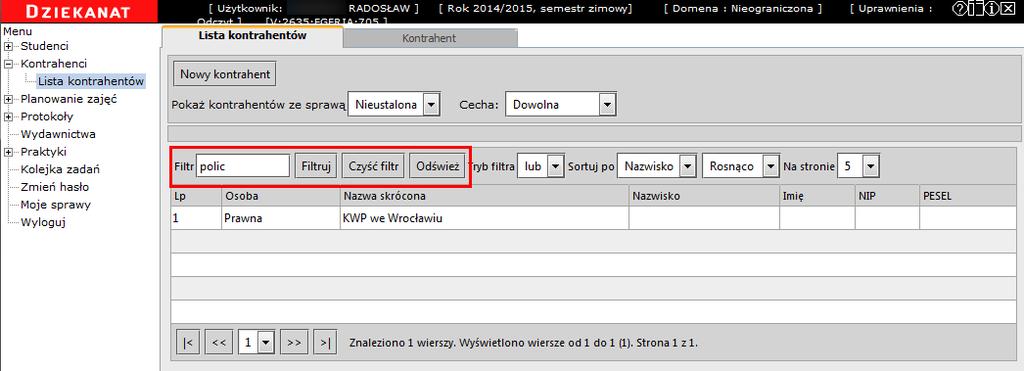Select Planowanie zajęć in the menu
The image size is (1024, 371).
pyautogui.click(x=69, y=99)
